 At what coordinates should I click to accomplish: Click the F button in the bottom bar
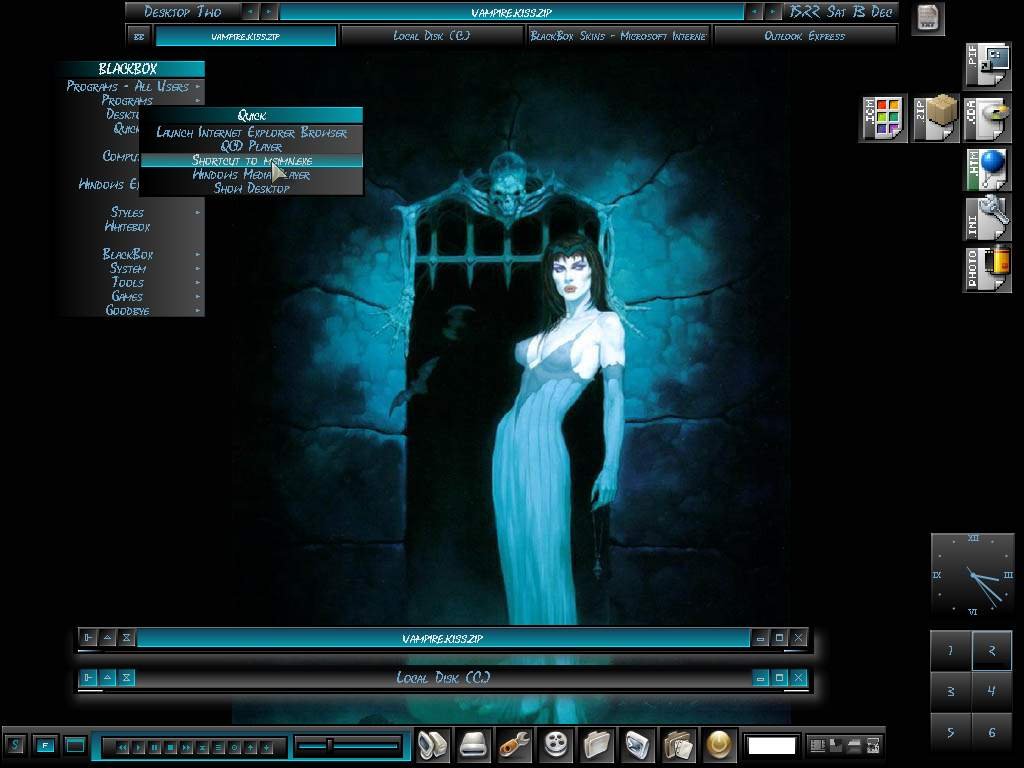[45, 745]
